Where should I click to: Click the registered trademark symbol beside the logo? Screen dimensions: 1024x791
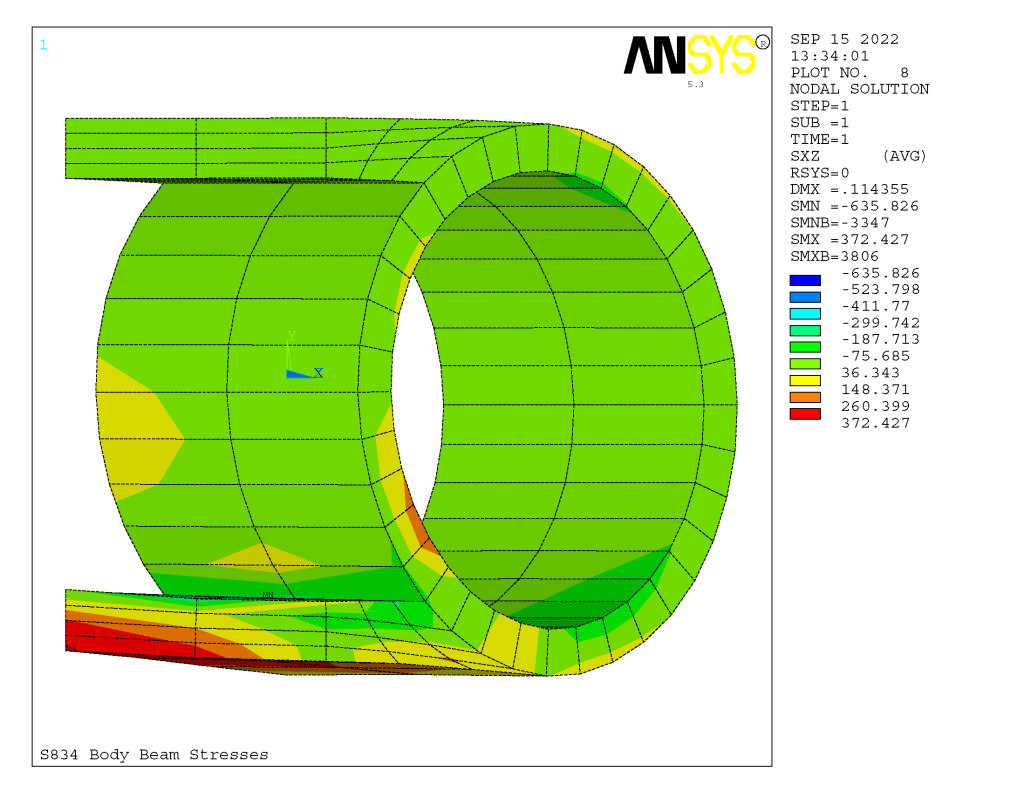[x=763, y=42]
